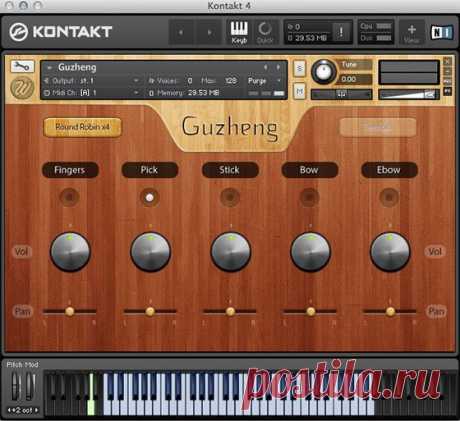Adjust the Fingers Vol knob
The height and width of the screenshot is (421, 460).
[x=70, y=252]
